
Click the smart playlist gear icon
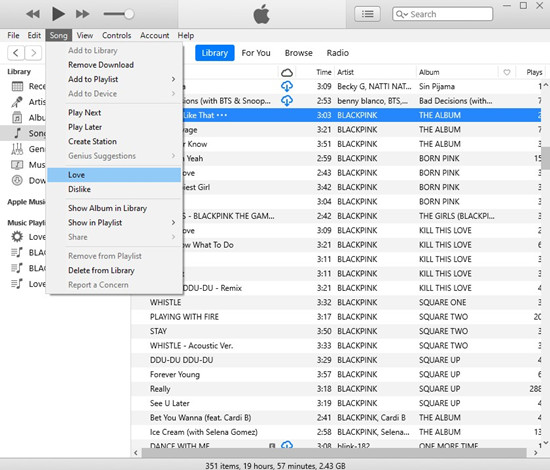(17, 237)
